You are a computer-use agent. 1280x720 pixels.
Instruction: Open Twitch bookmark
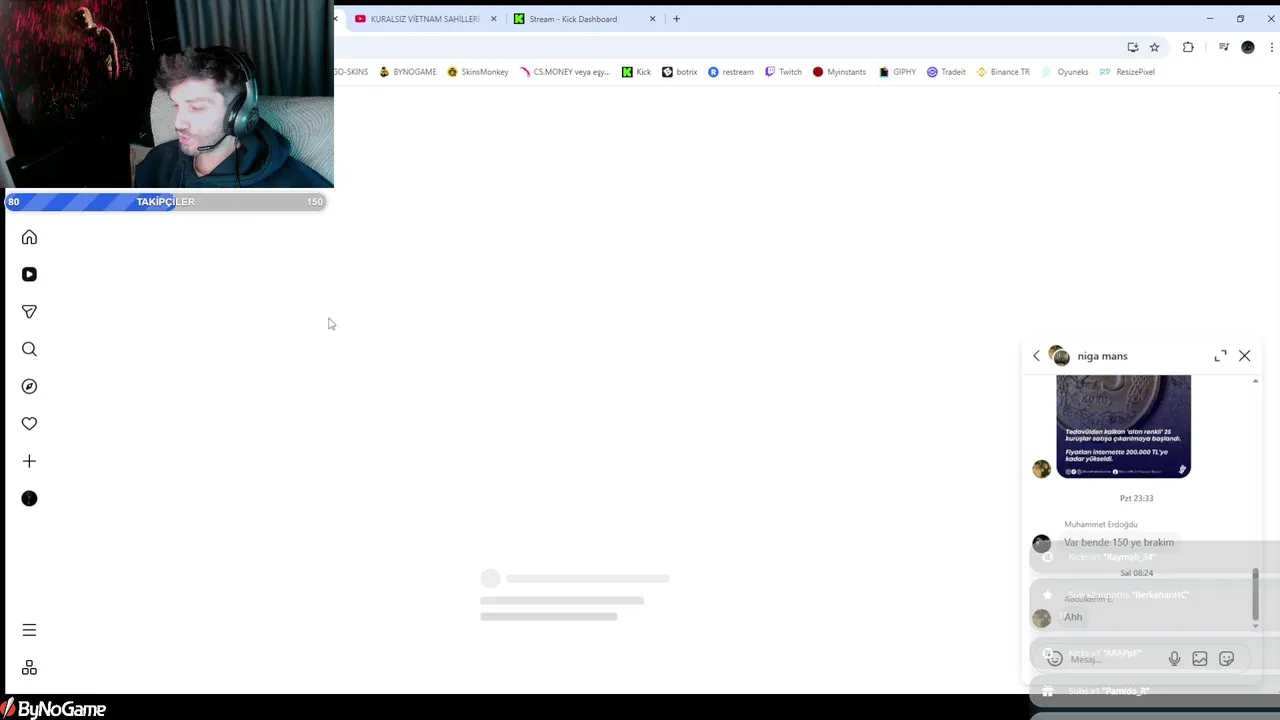coord(783,72)
